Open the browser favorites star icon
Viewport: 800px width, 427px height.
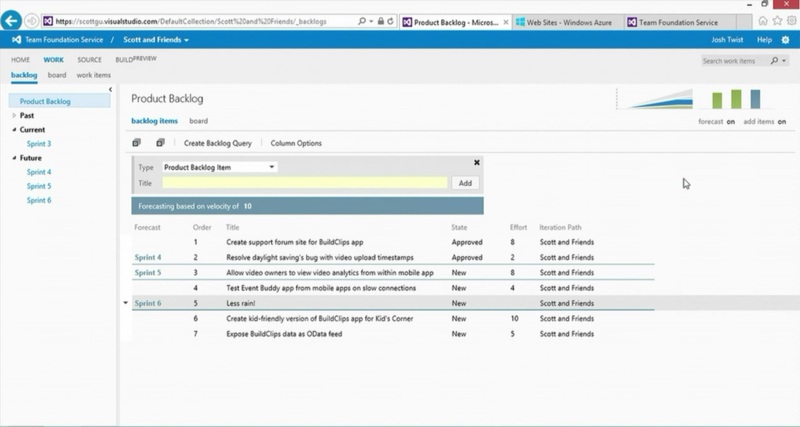(x=777, y=21)
